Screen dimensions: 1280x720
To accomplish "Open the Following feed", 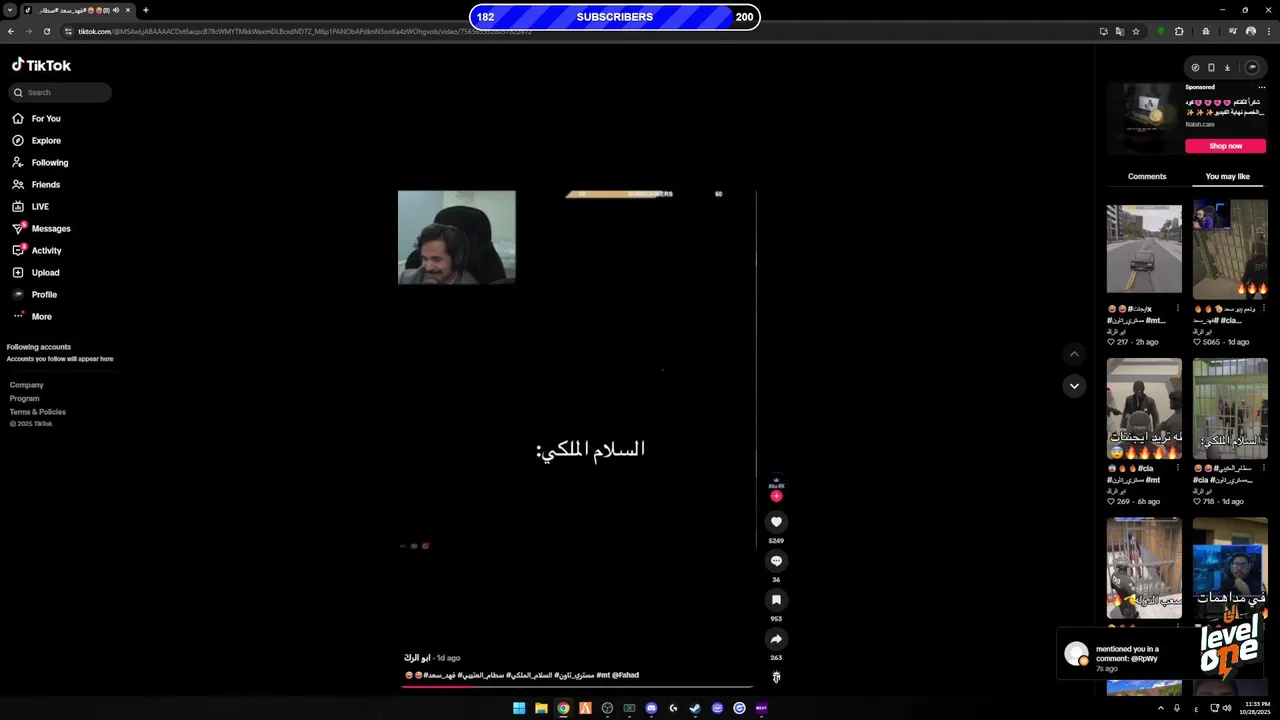I will [41, 162].
